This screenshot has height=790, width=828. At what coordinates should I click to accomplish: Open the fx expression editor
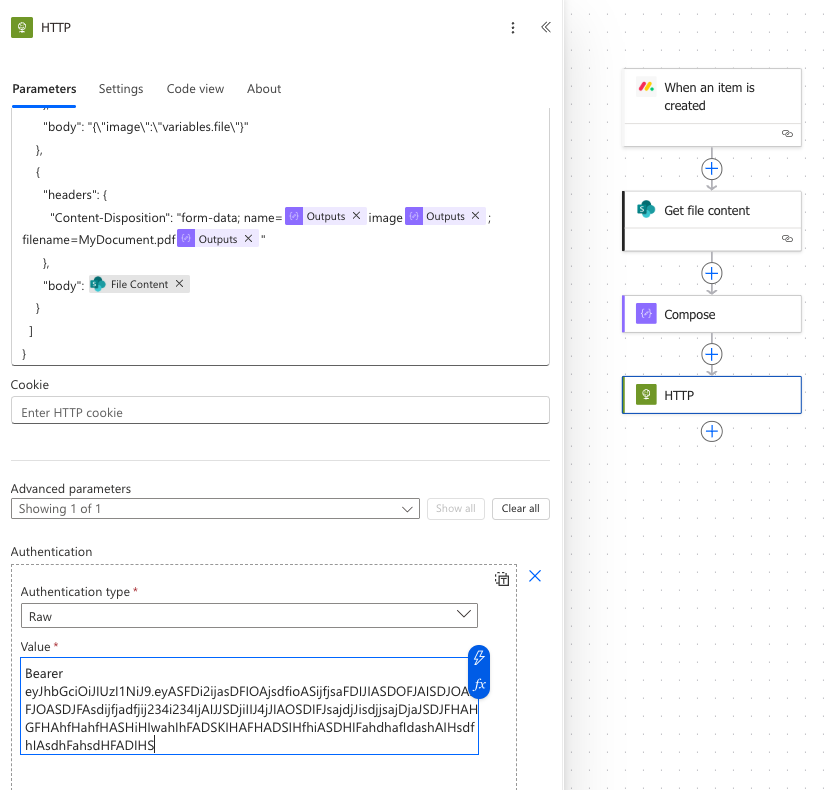(479, 685)
